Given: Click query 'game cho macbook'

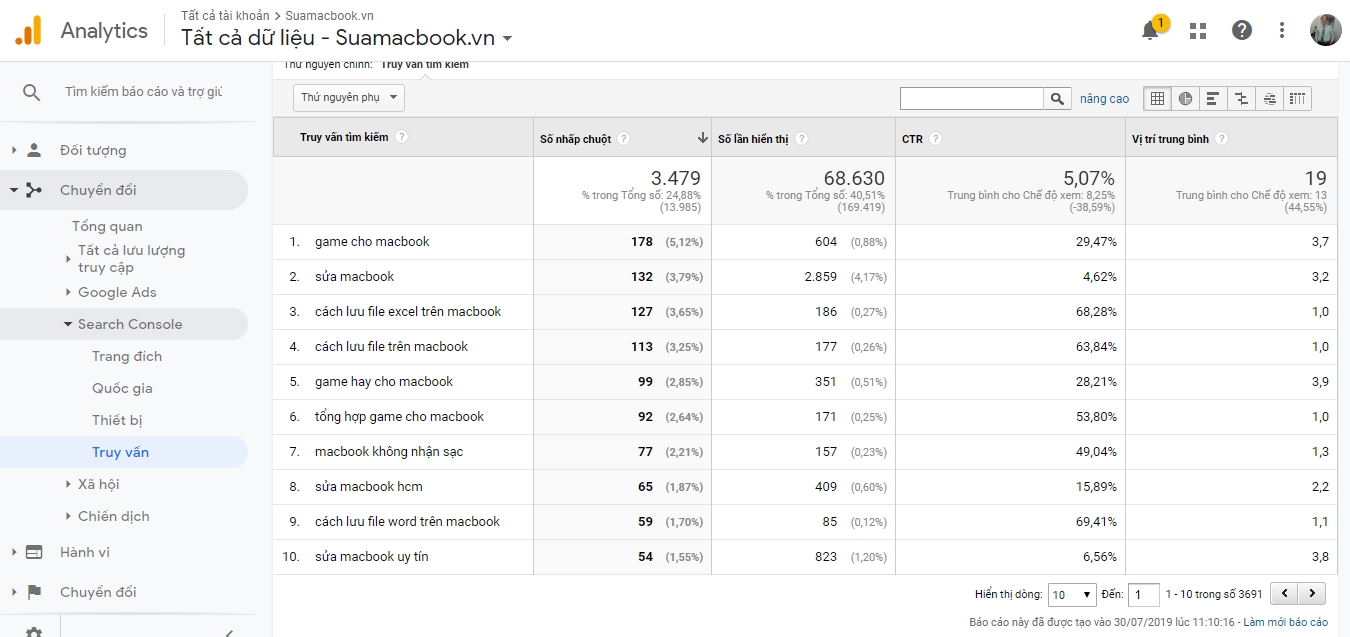Looking at the screenshot, I should tap(372, 241).
